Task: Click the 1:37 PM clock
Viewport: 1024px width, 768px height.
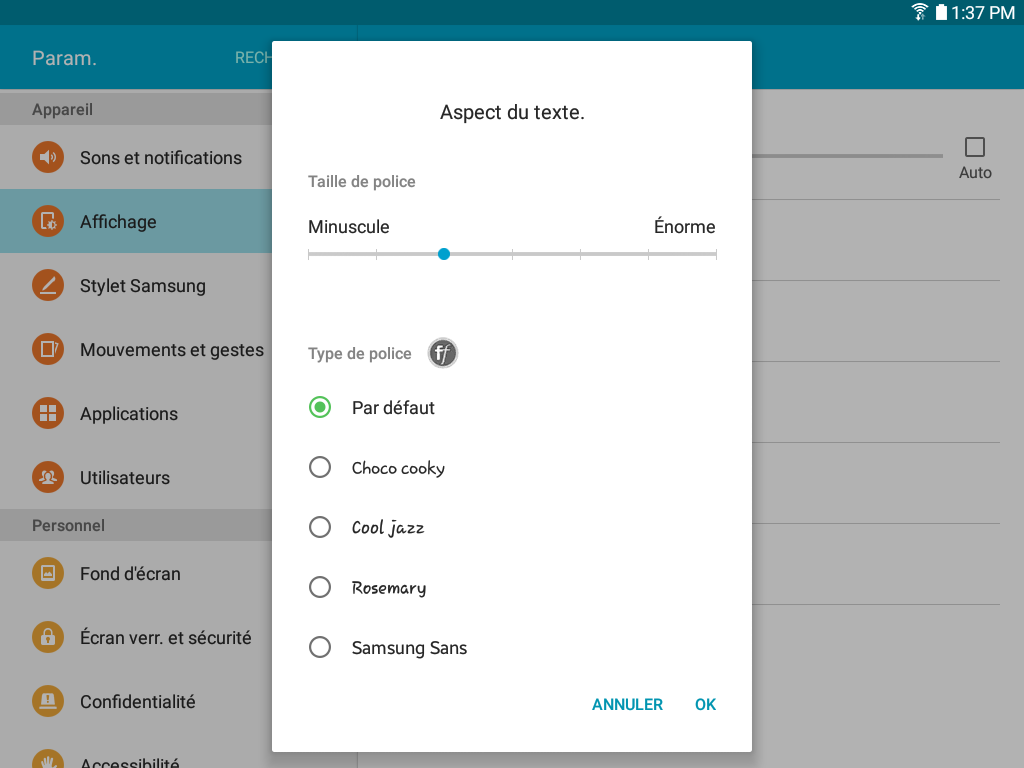Action: [x=982, y=12]
